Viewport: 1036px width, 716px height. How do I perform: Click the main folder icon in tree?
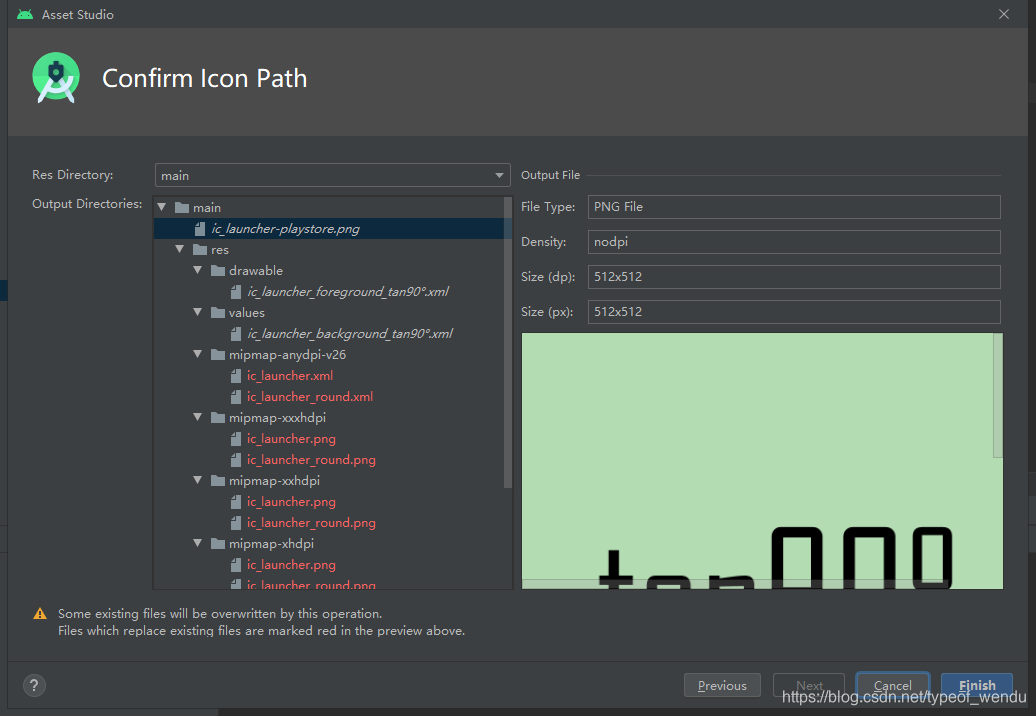tap(182, 207)
